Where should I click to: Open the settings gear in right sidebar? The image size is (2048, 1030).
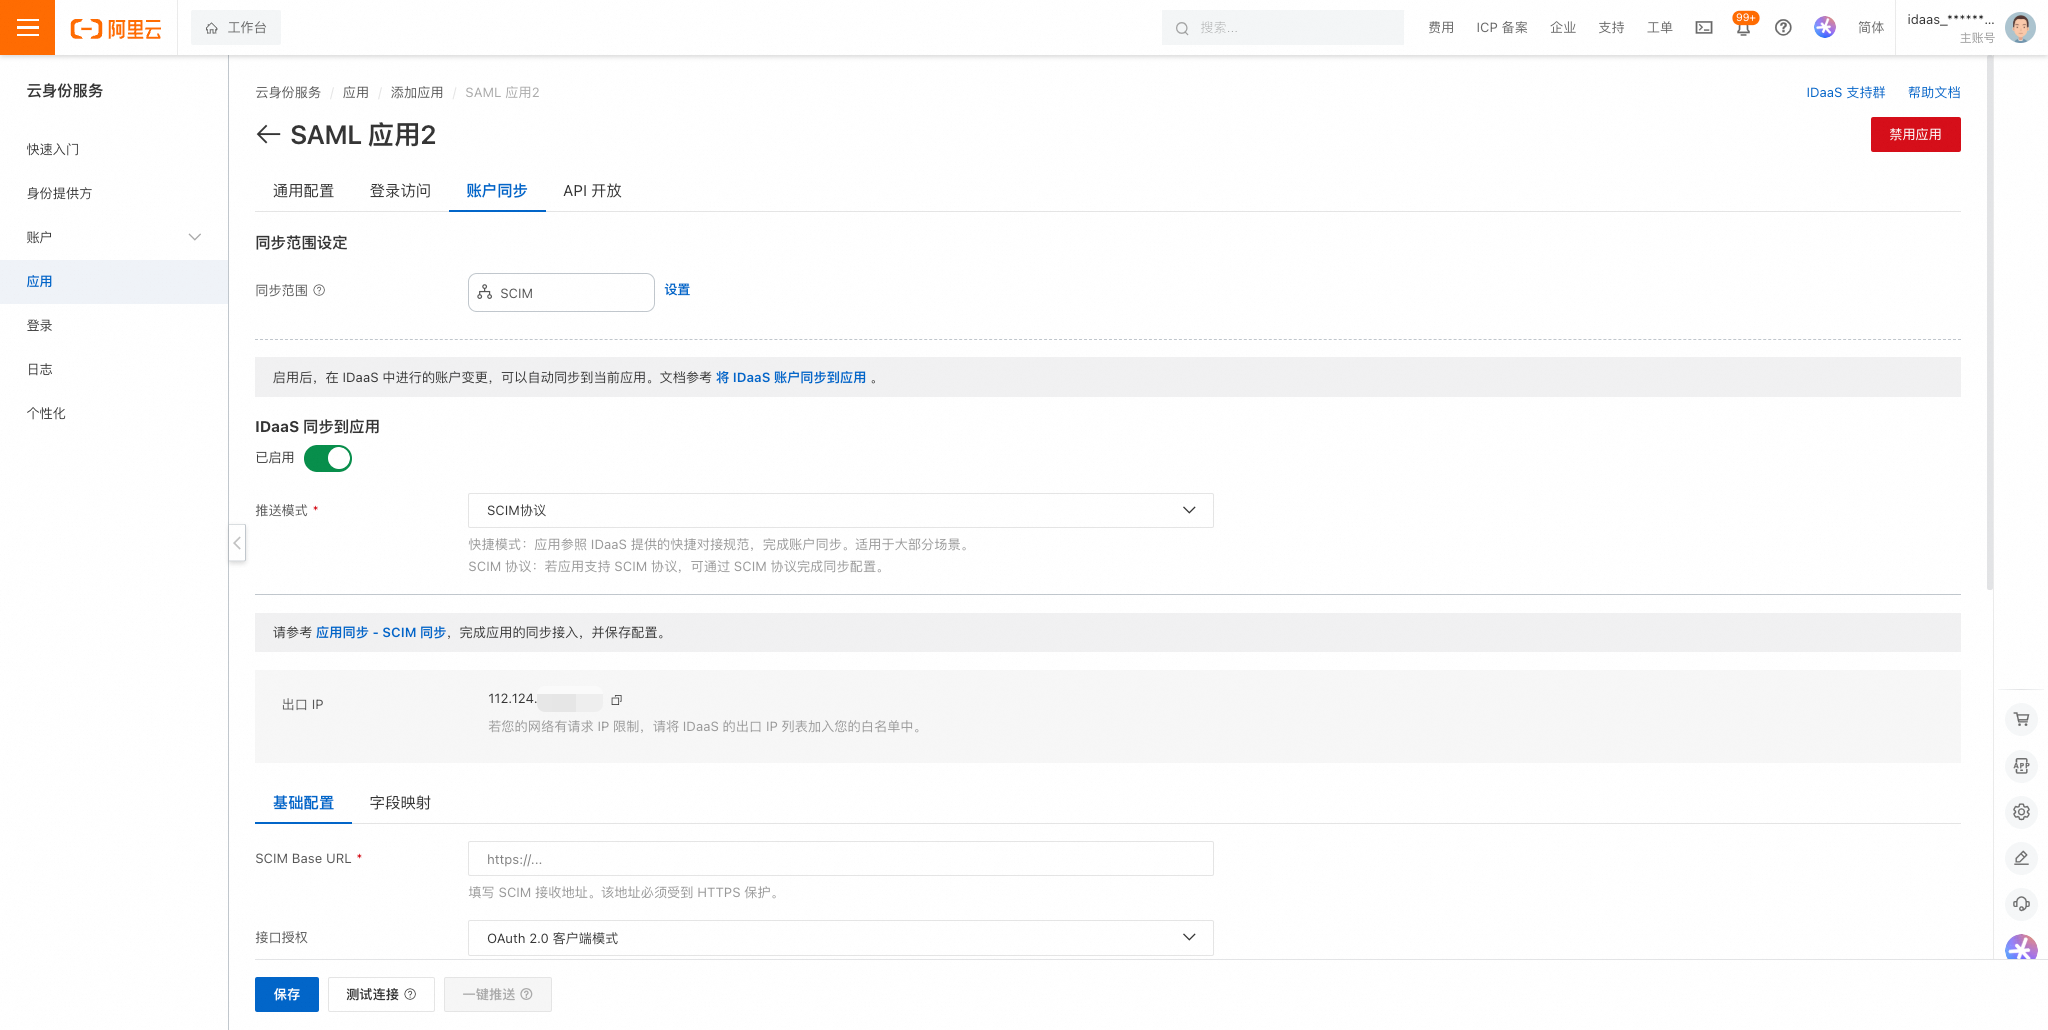pyautogui.click(x=2022, y=812)
